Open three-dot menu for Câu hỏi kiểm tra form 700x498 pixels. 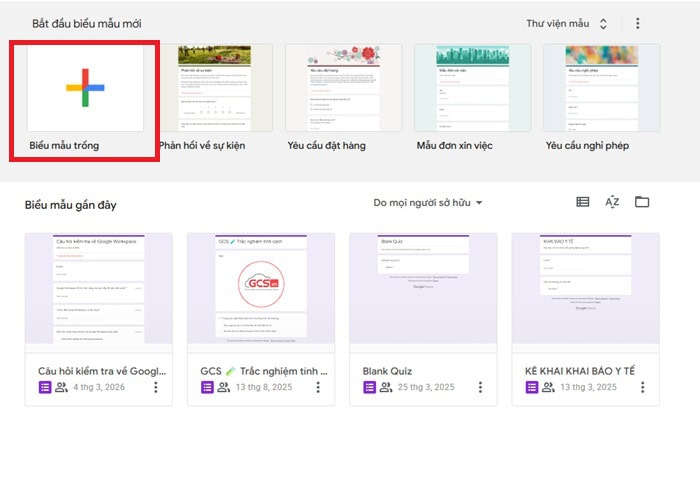156,387
